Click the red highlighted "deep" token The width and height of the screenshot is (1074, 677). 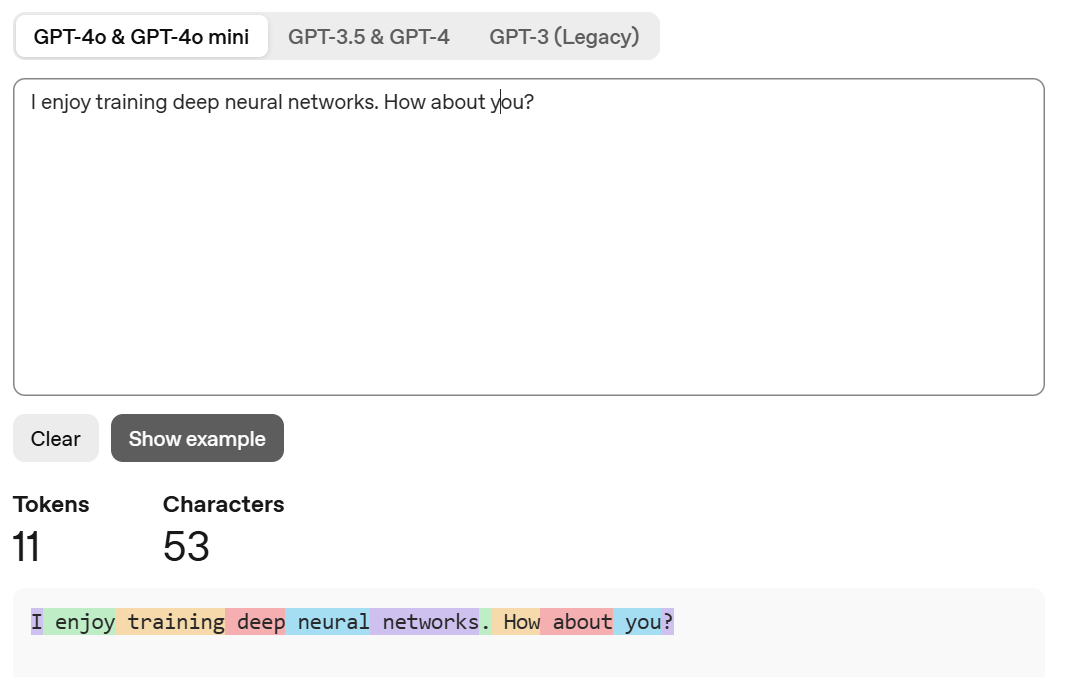tap(257, 622)
